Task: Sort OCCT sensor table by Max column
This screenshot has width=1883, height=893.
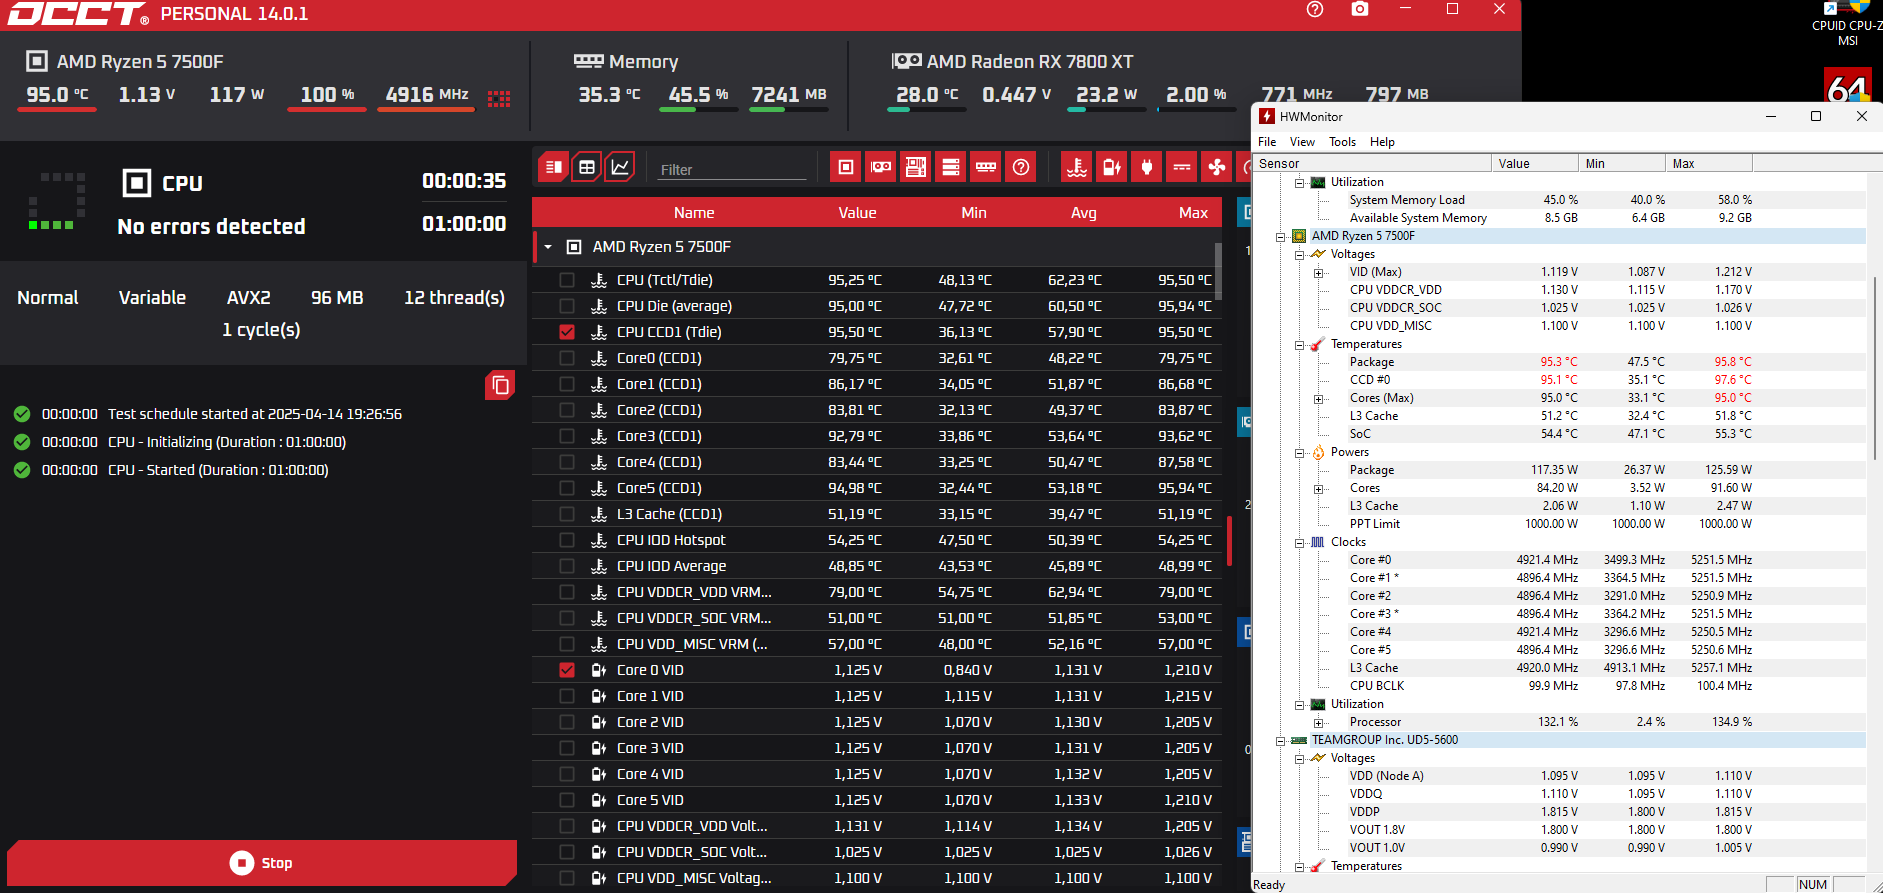Action: pyautogui.click(x=1193, y=213)
